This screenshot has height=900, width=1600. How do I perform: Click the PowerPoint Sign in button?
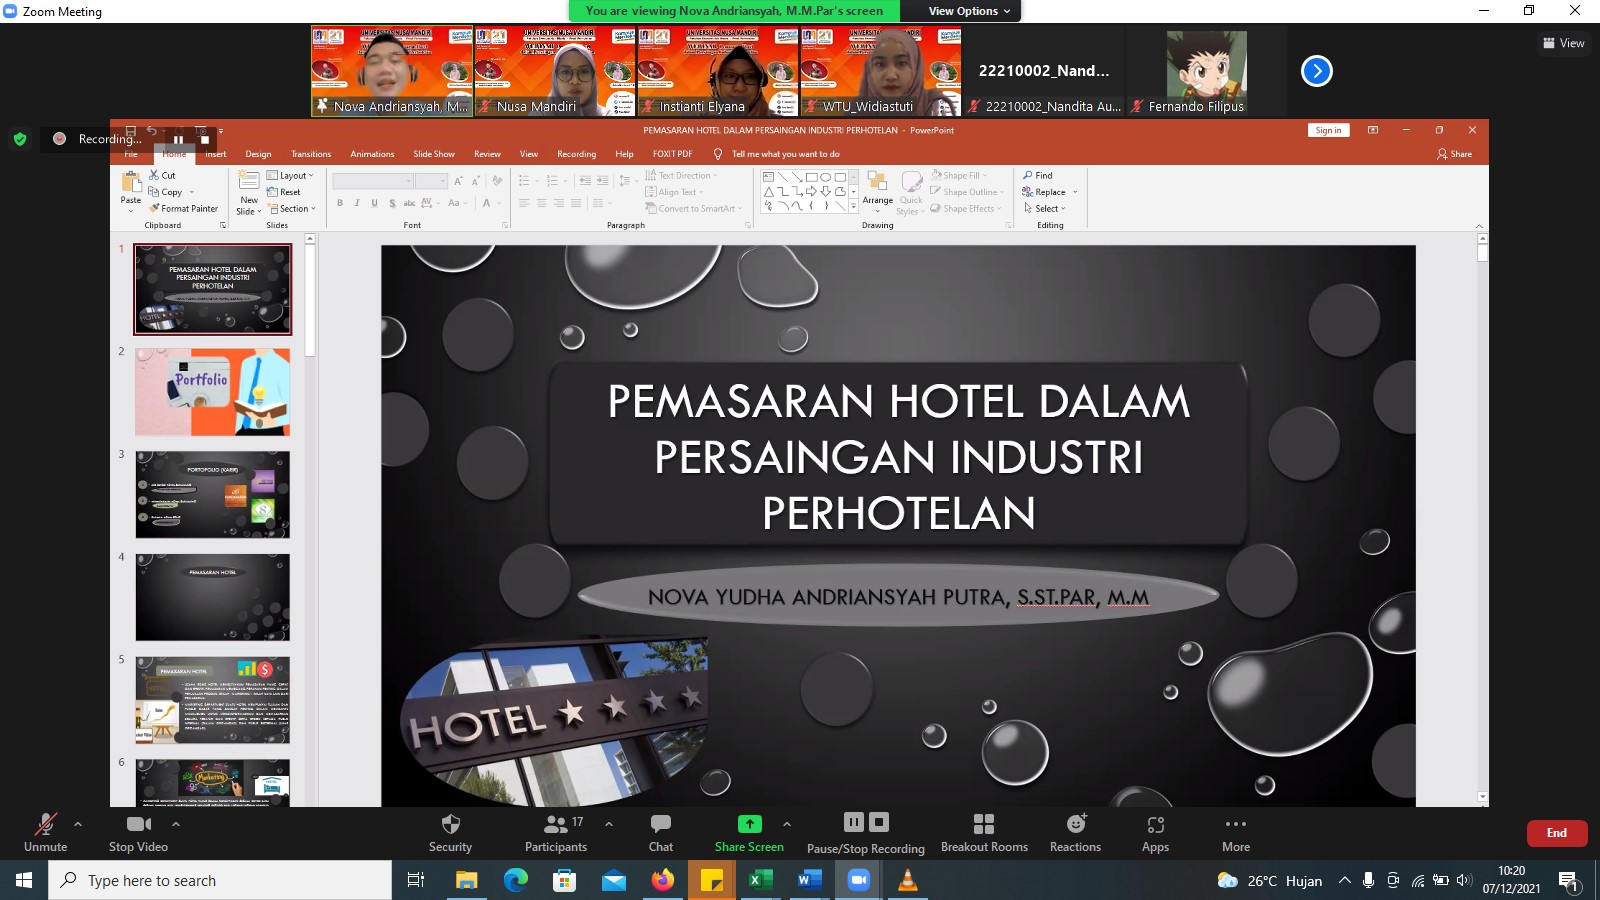click(x=1328, y=130)
